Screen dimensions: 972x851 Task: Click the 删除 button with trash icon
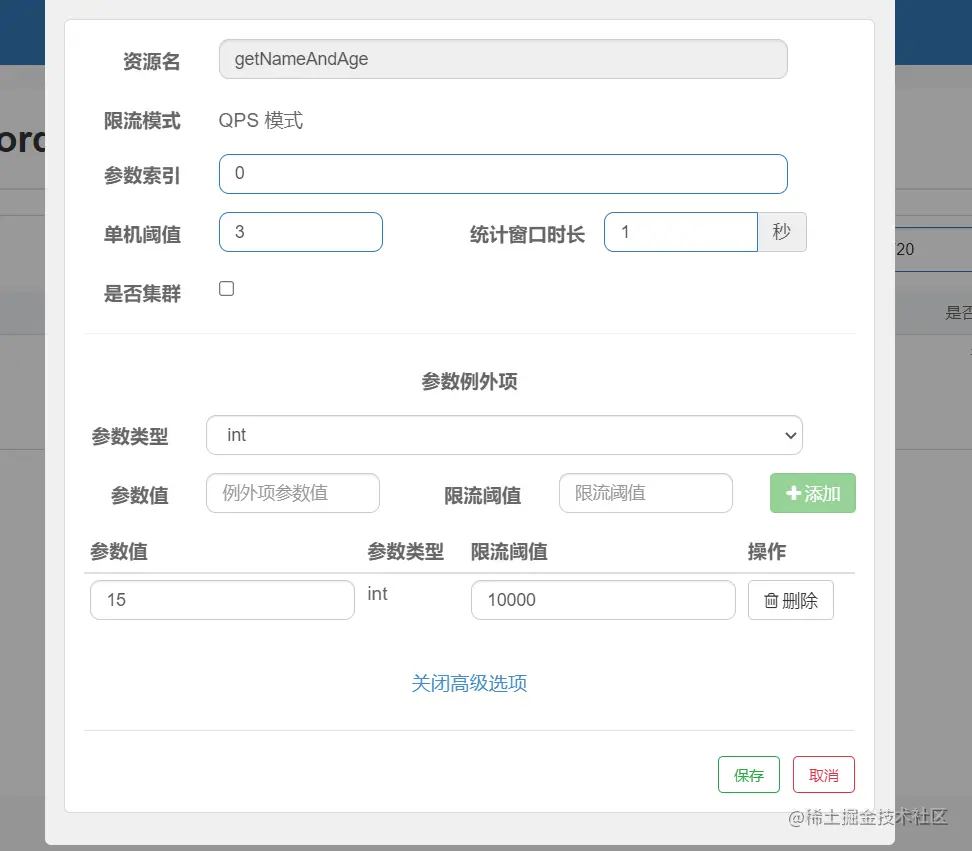click(790, 600)
